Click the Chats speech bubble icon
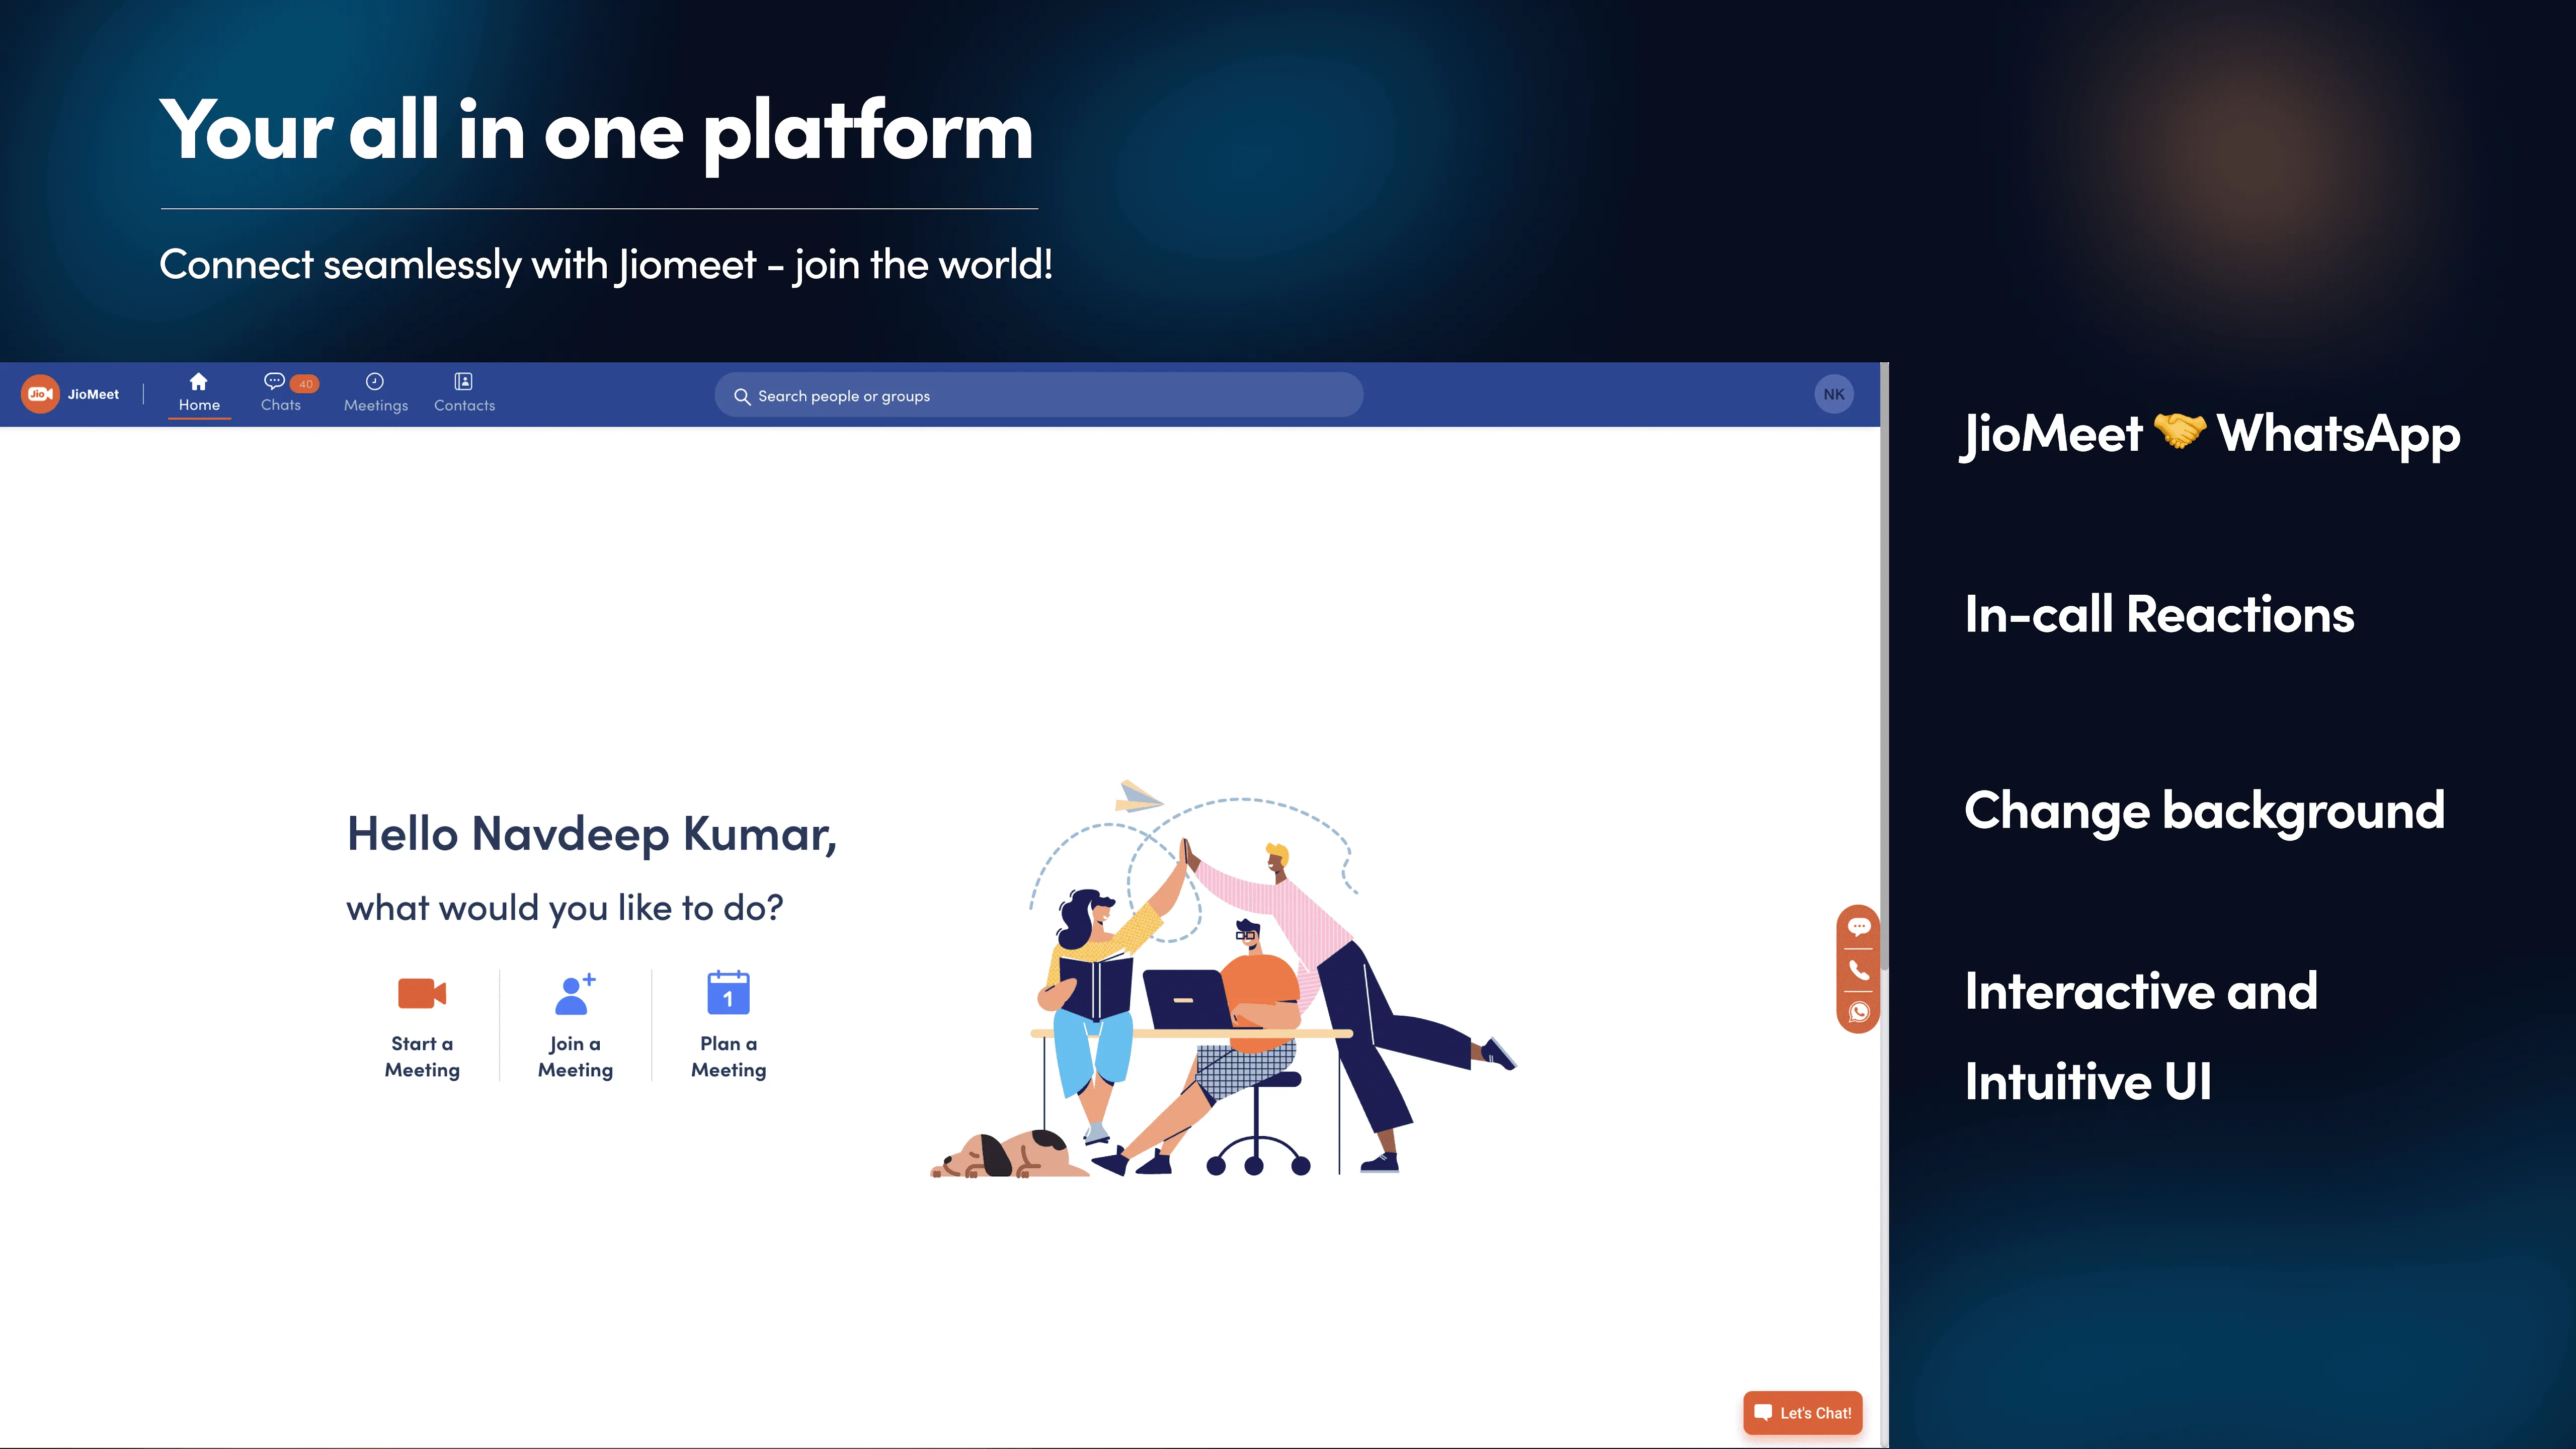Screen dimensions: 2576x1449 click(x=274, y=381)
